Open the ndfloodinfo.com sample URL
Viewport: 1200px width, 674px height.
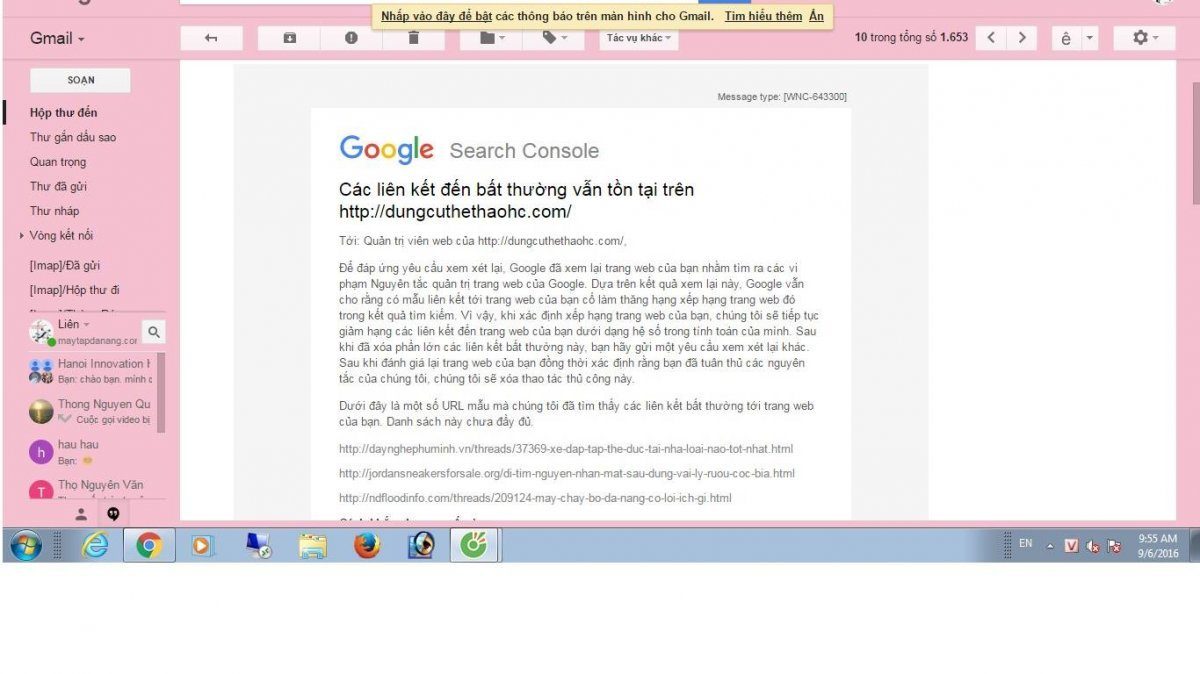[x=535, y=498]
